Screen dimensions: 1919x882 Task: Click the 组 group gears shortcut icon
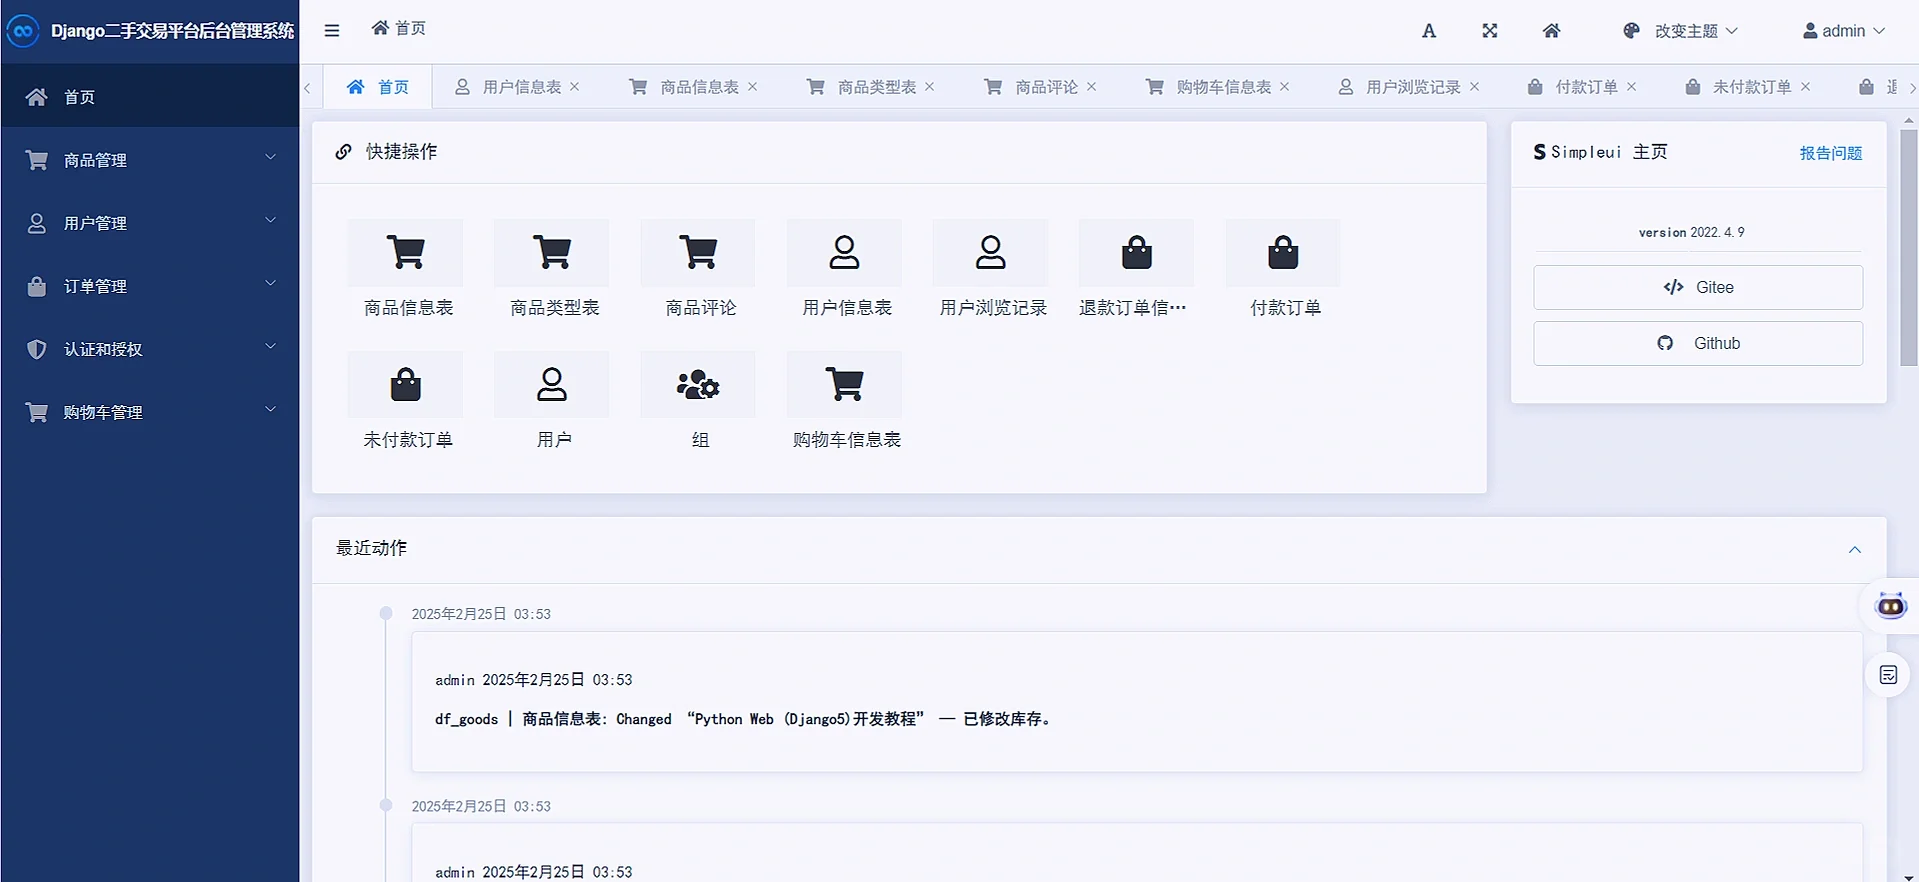(698, 384)
